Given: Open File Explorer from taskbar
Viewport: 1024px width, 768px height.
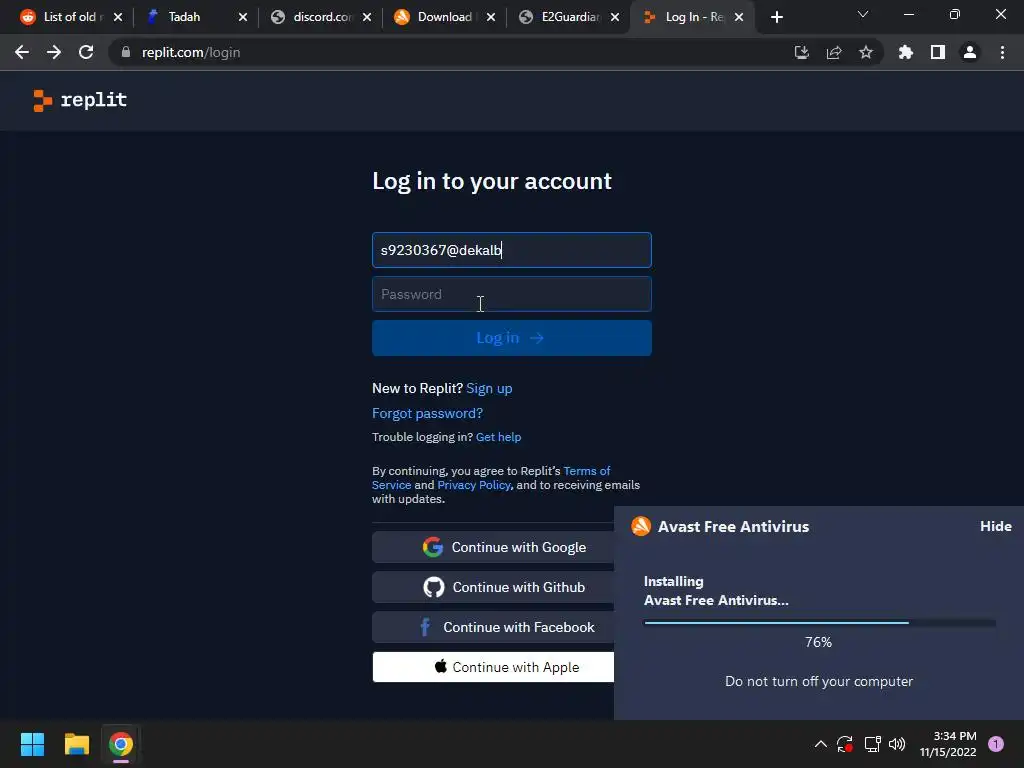Looking at the screenshot, I should click(x=76, y=744).
